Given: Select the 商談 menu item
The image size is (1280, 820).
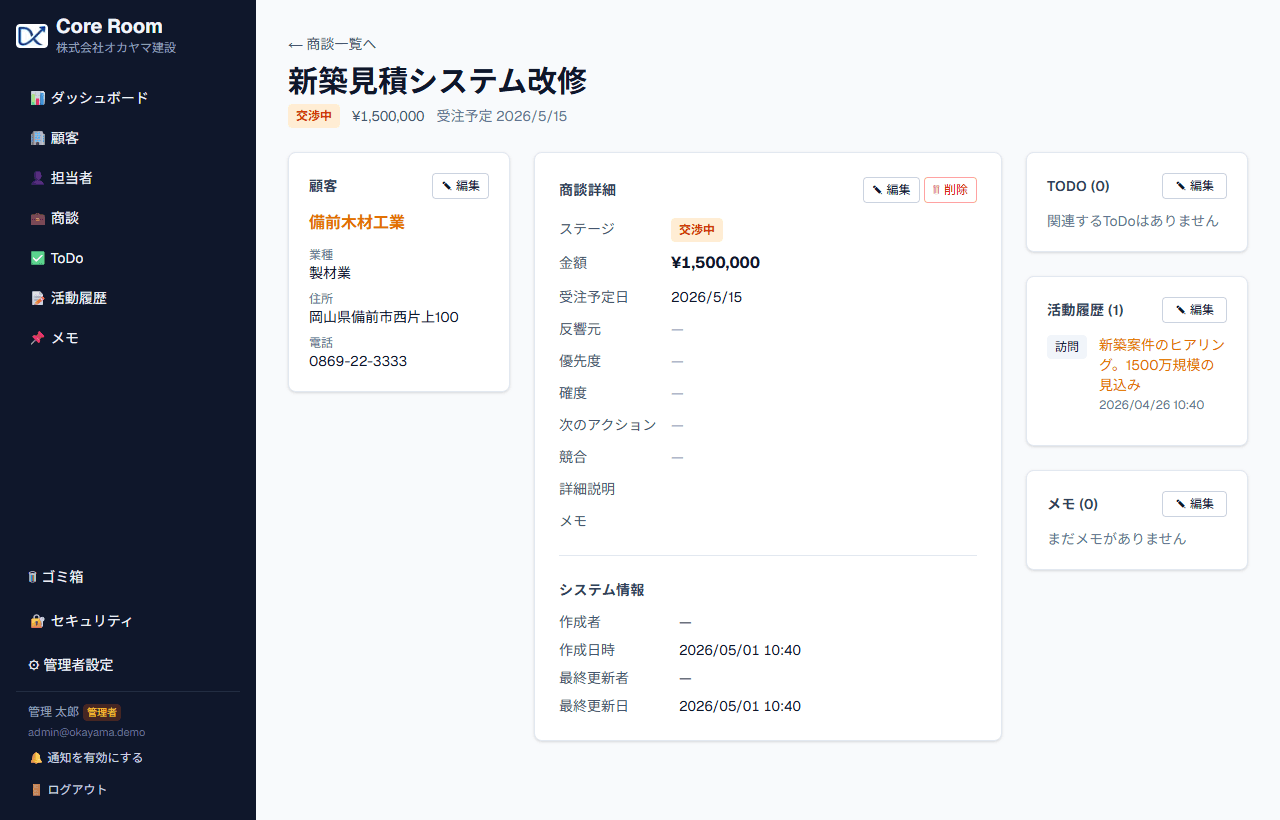Looking at the screenshot, I should point(128,218).
